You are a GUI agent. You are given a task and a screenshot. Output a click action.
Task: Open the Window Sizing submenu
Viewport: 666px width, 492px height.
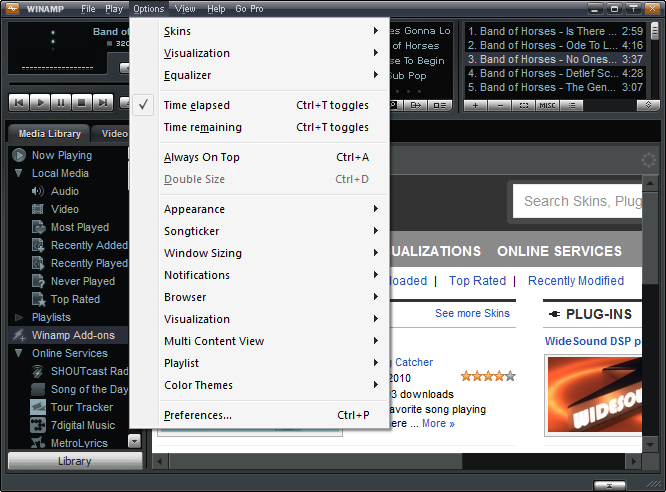coord(259,253)
